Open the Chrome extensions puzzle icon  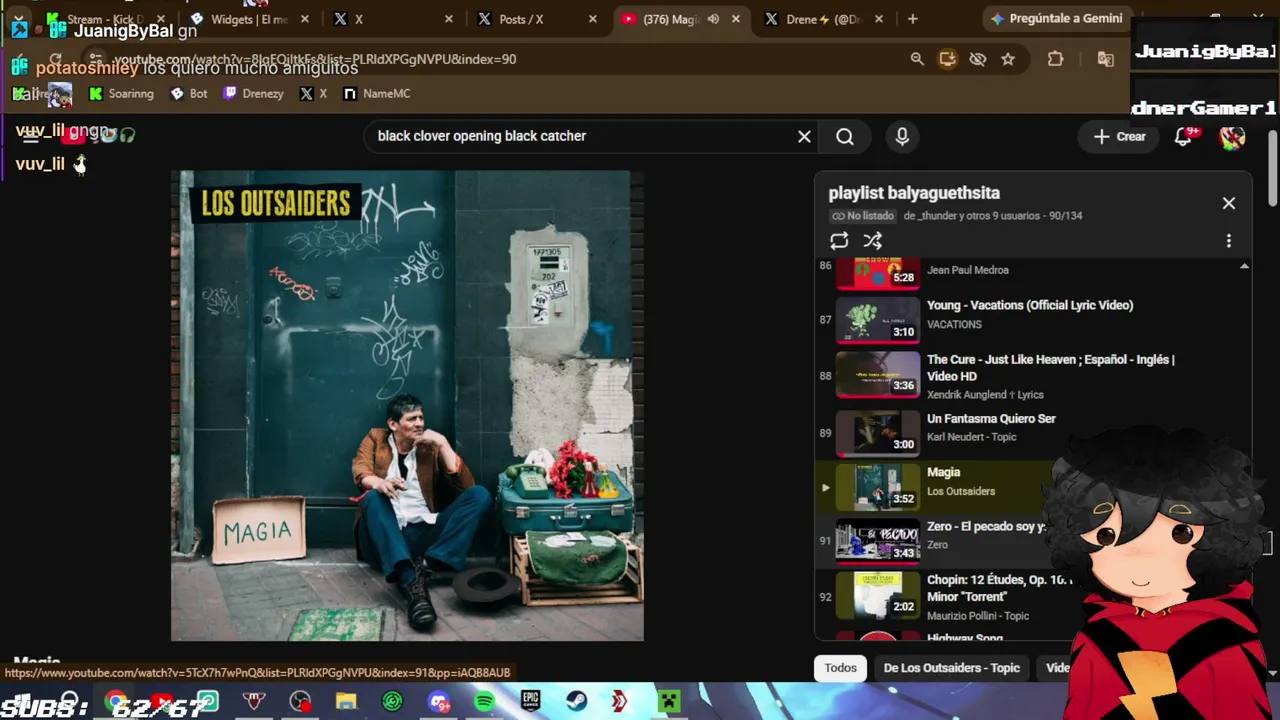click(x=1055, y=59)
